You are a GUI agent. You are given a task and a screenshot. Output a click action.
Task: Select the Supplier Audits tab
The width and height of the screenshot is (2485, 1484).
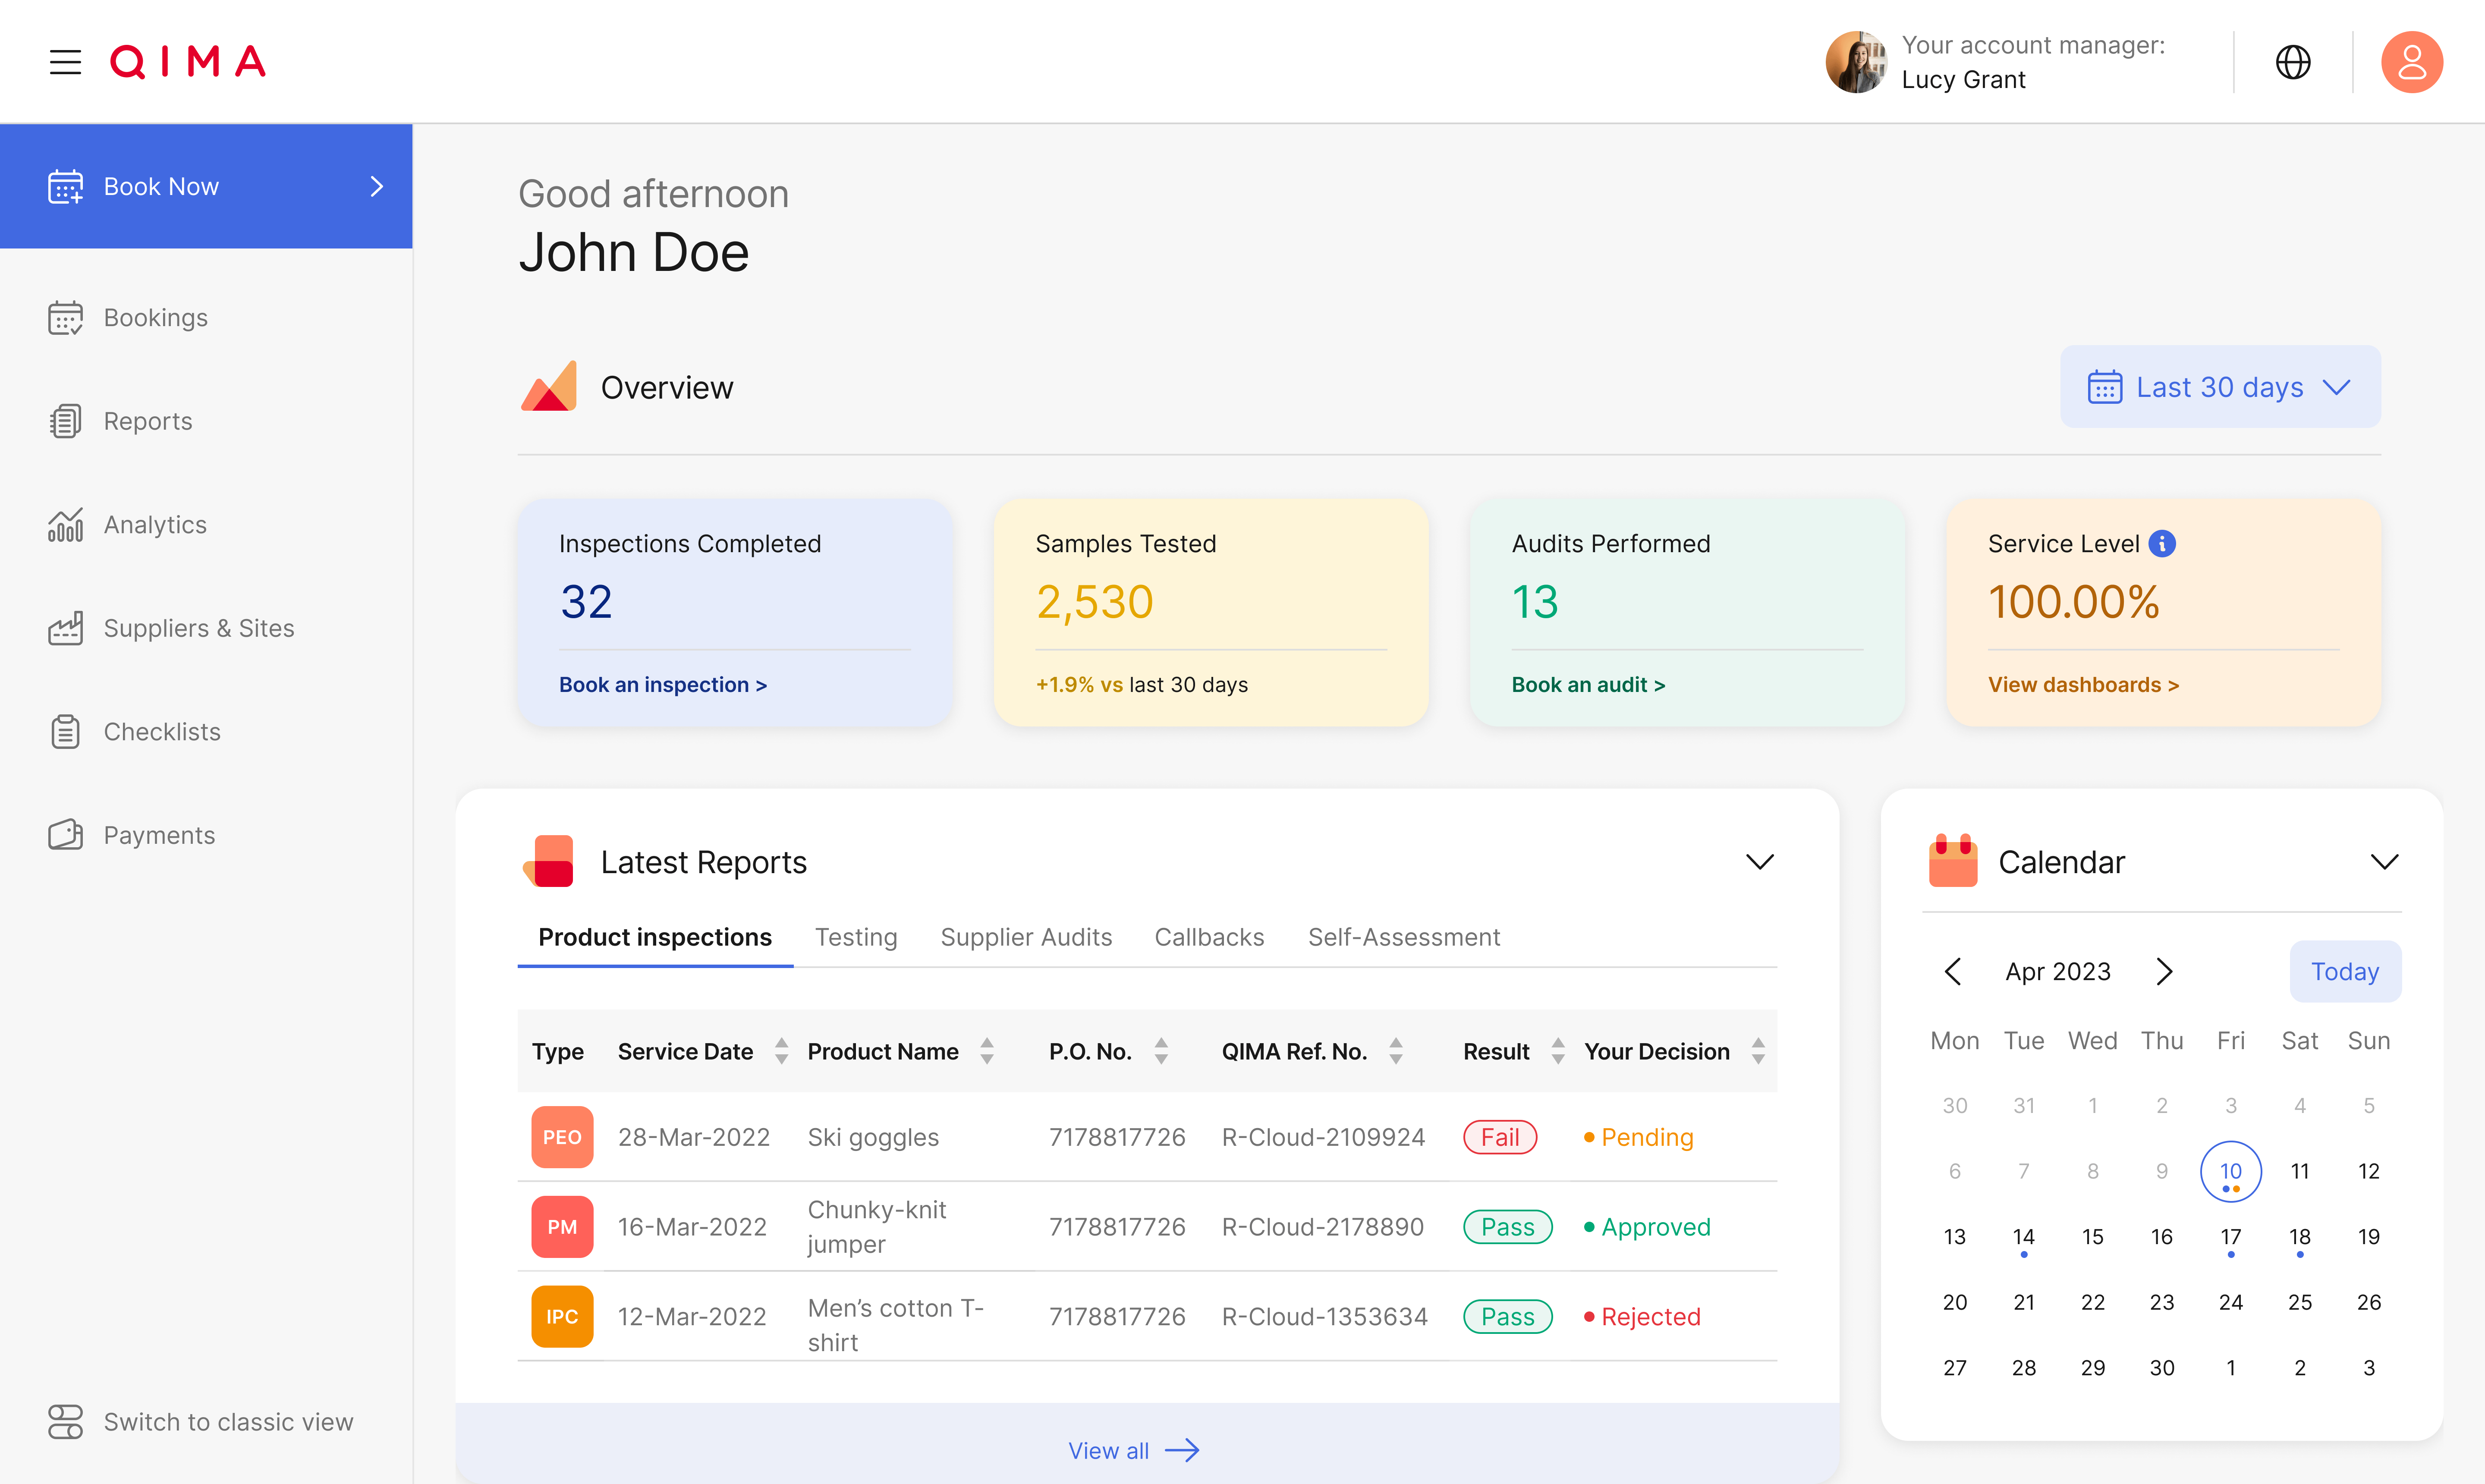tap(1026, 937)
